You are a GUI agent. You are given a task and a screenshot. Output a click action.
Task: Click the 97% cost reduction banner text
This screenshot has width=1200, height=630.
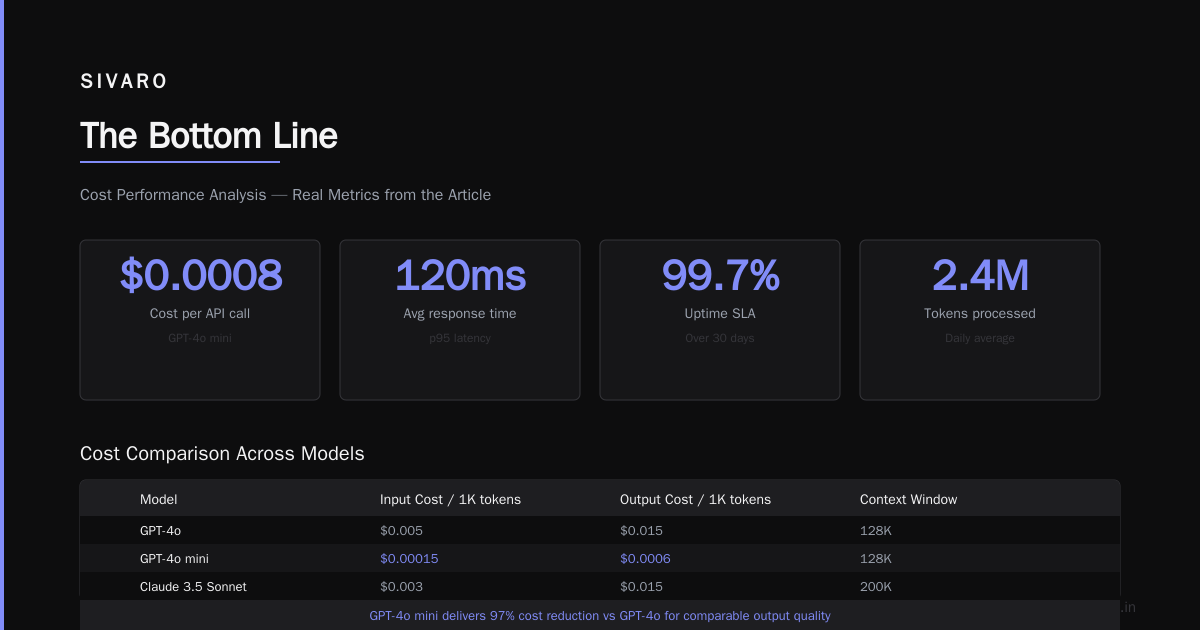click(x=600, y=616)
